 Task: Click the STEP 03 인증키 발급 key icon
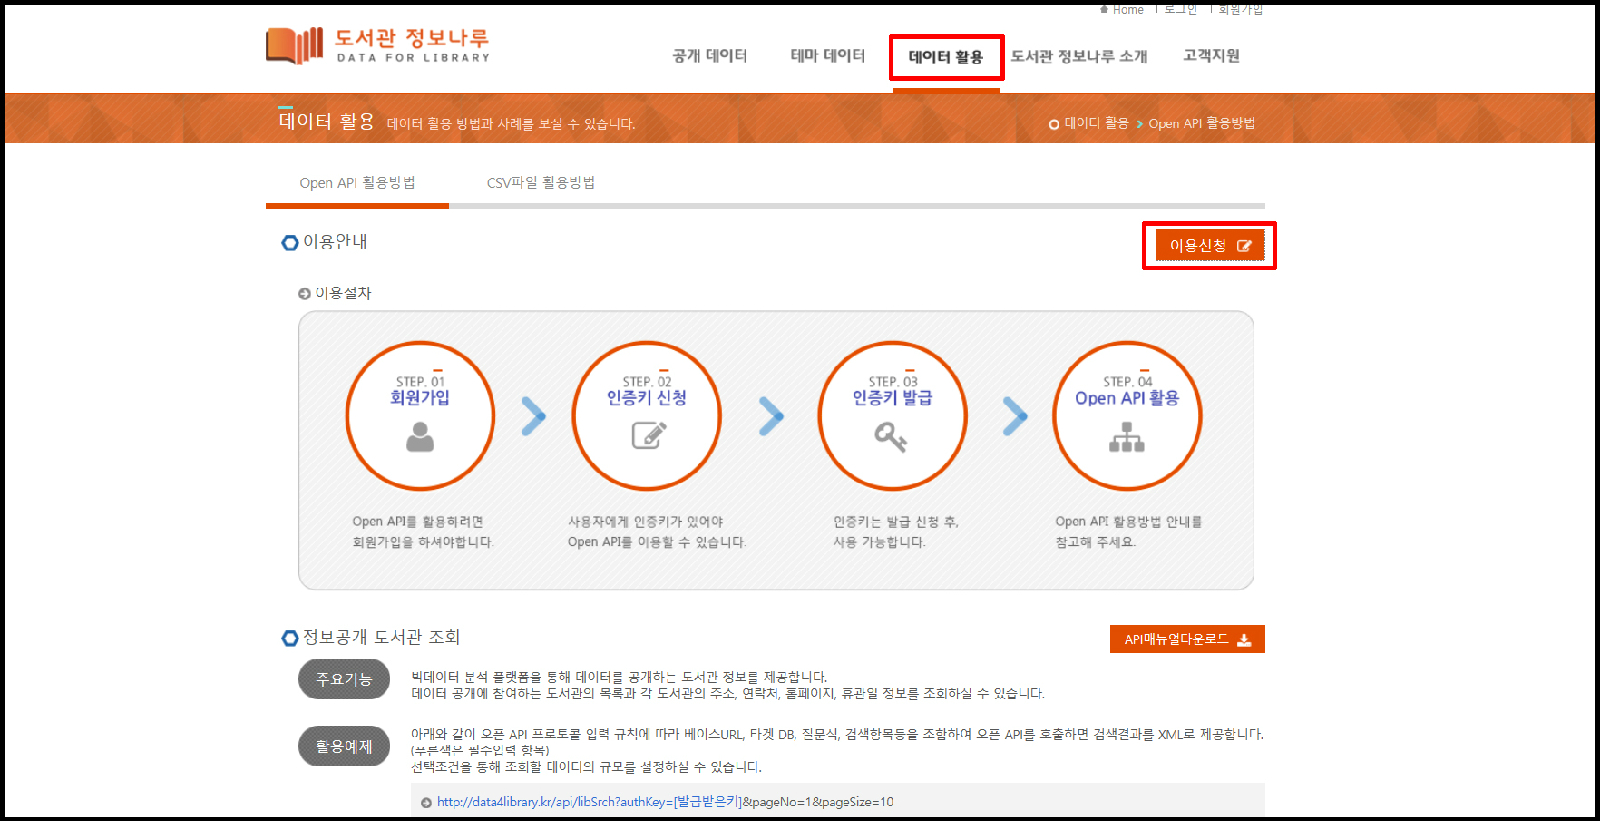tap(890, 437)
